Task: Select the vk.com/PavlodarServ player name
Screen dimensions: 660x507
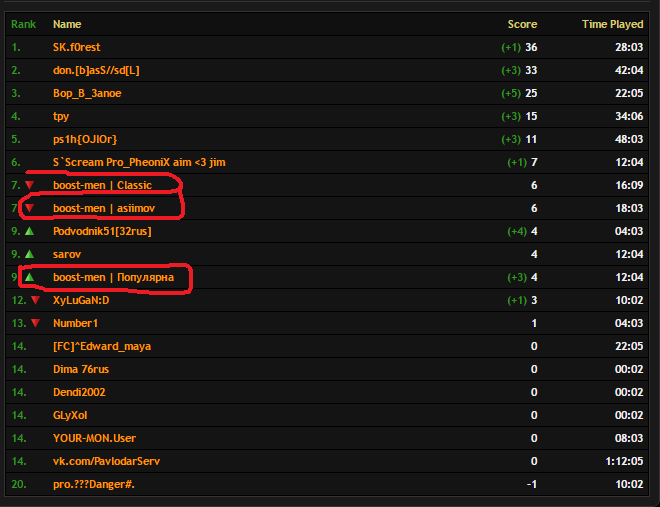Action: pos(106,461)
